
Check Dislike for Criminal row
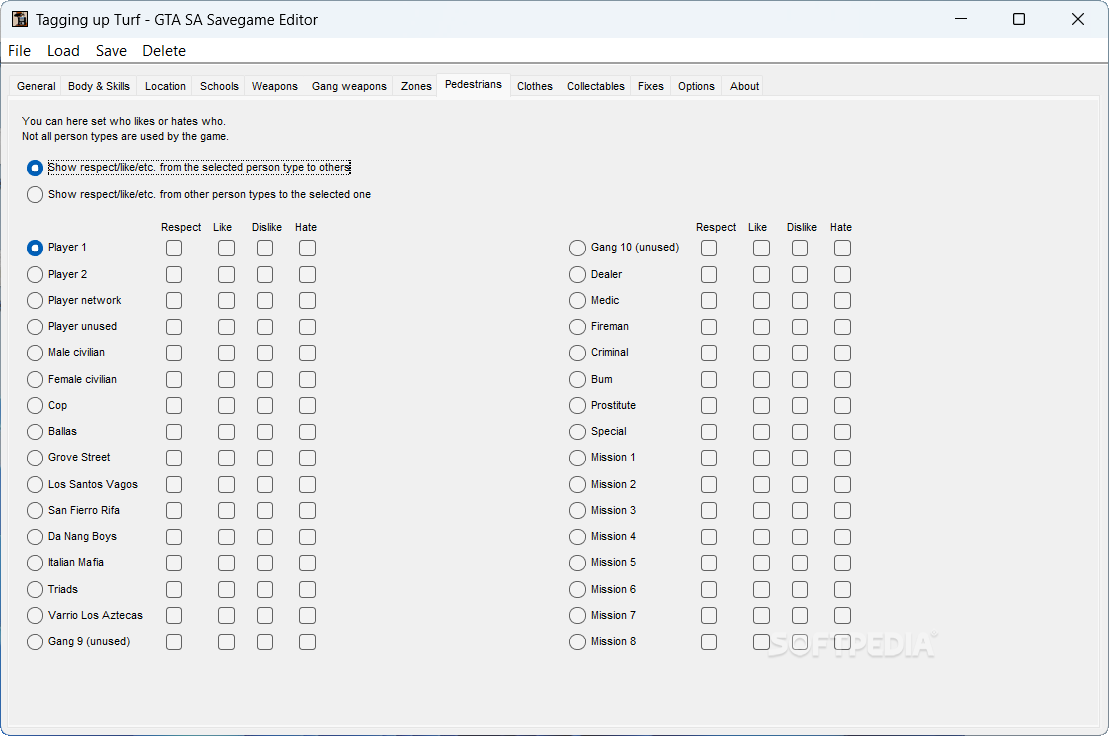pyautogui.click(x=800, y=353)
